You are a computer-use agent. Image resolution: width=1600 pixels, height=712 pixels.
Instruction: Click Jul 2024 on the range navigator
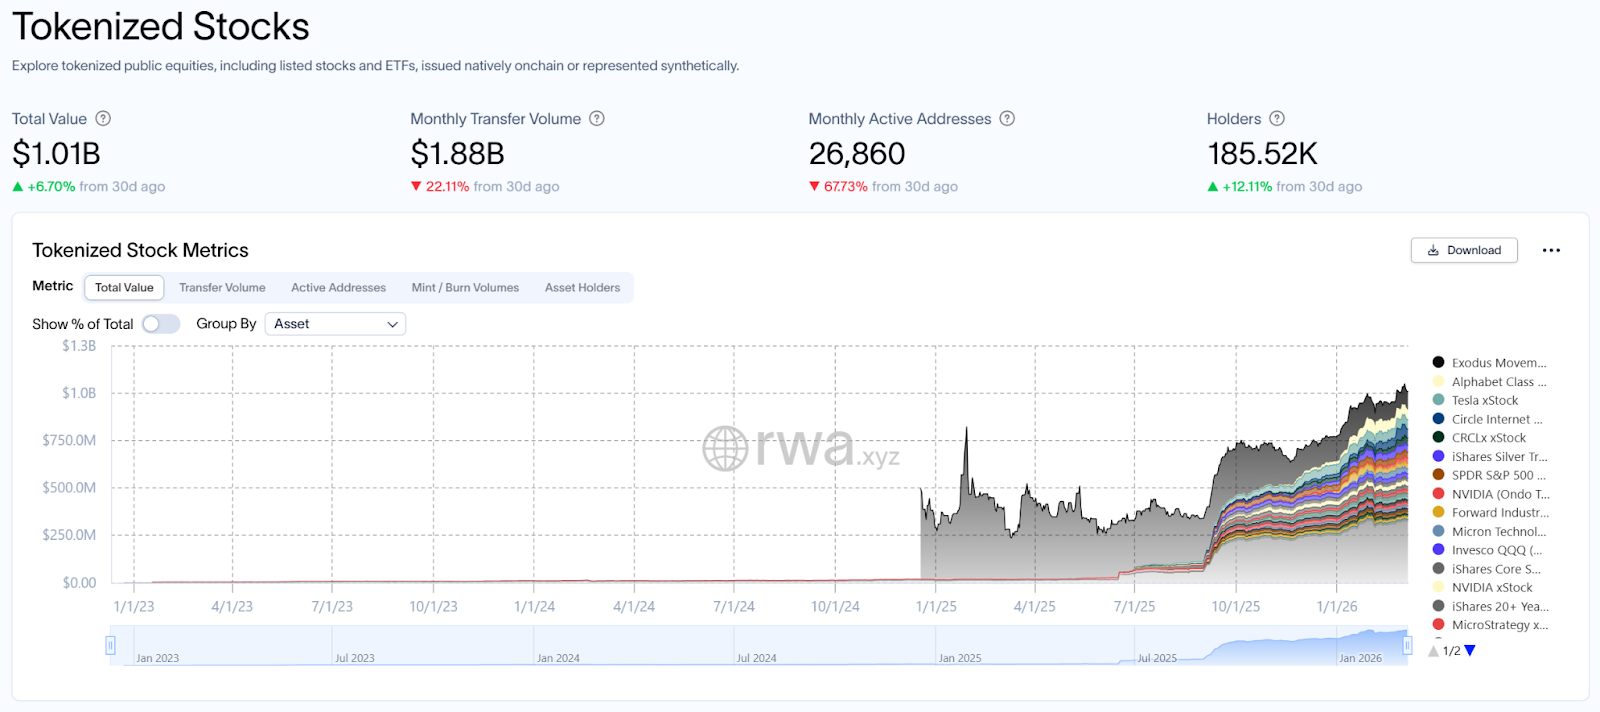click(x=757, y=658)
